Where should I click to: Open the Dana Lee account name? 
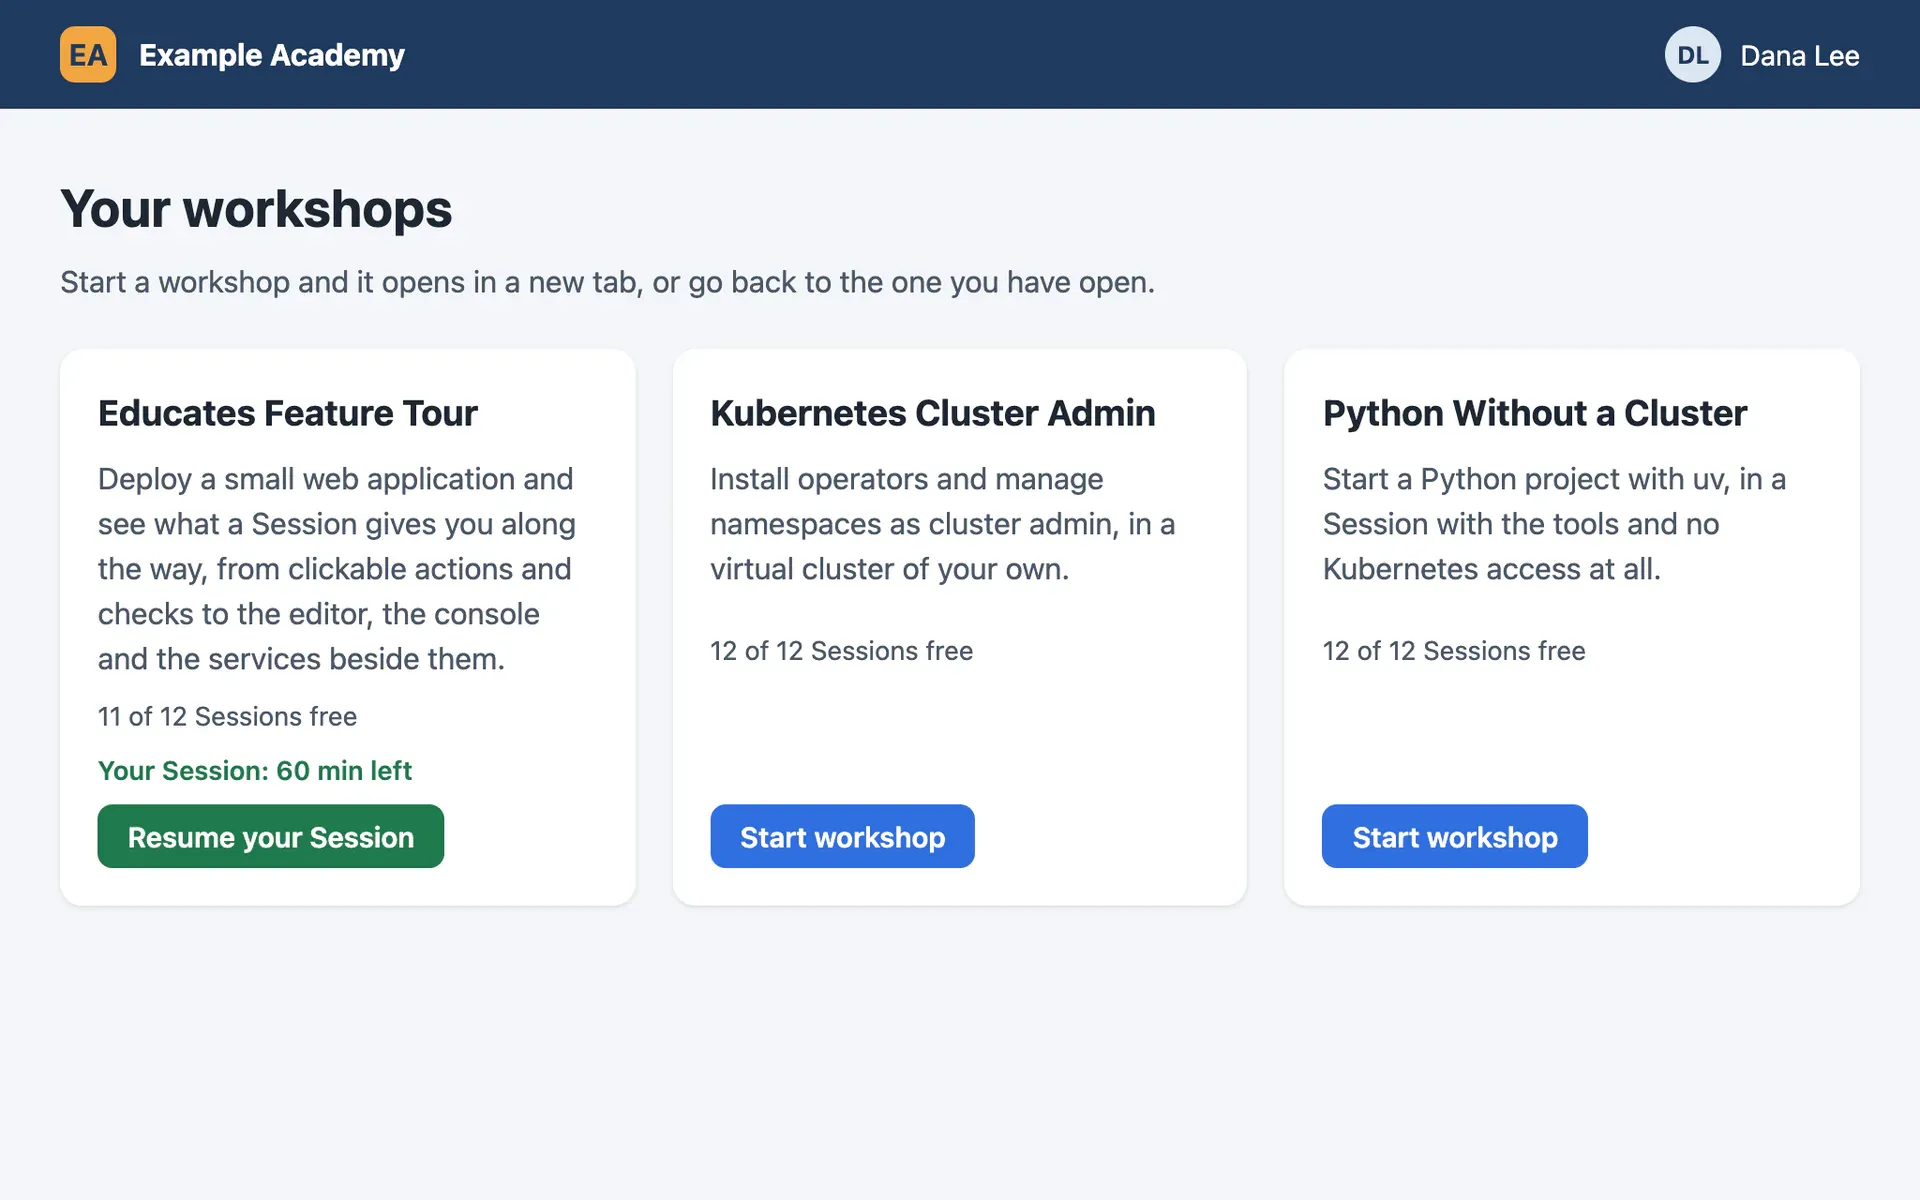1799,56
